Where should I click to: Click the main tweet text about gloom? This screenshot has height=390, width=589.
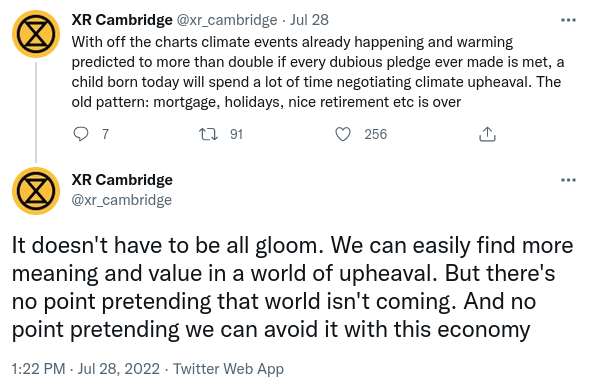pos(293,287)
